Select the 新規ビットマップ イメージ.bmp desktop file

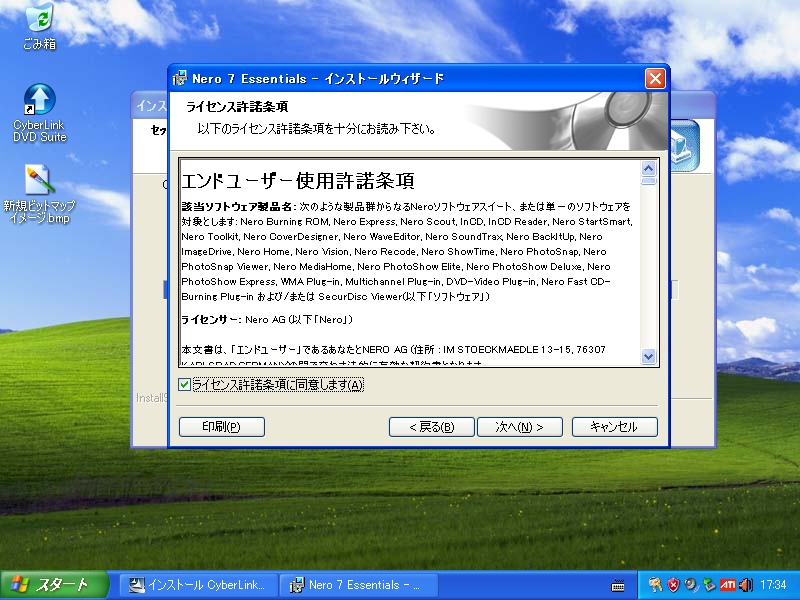pos(39,194)
